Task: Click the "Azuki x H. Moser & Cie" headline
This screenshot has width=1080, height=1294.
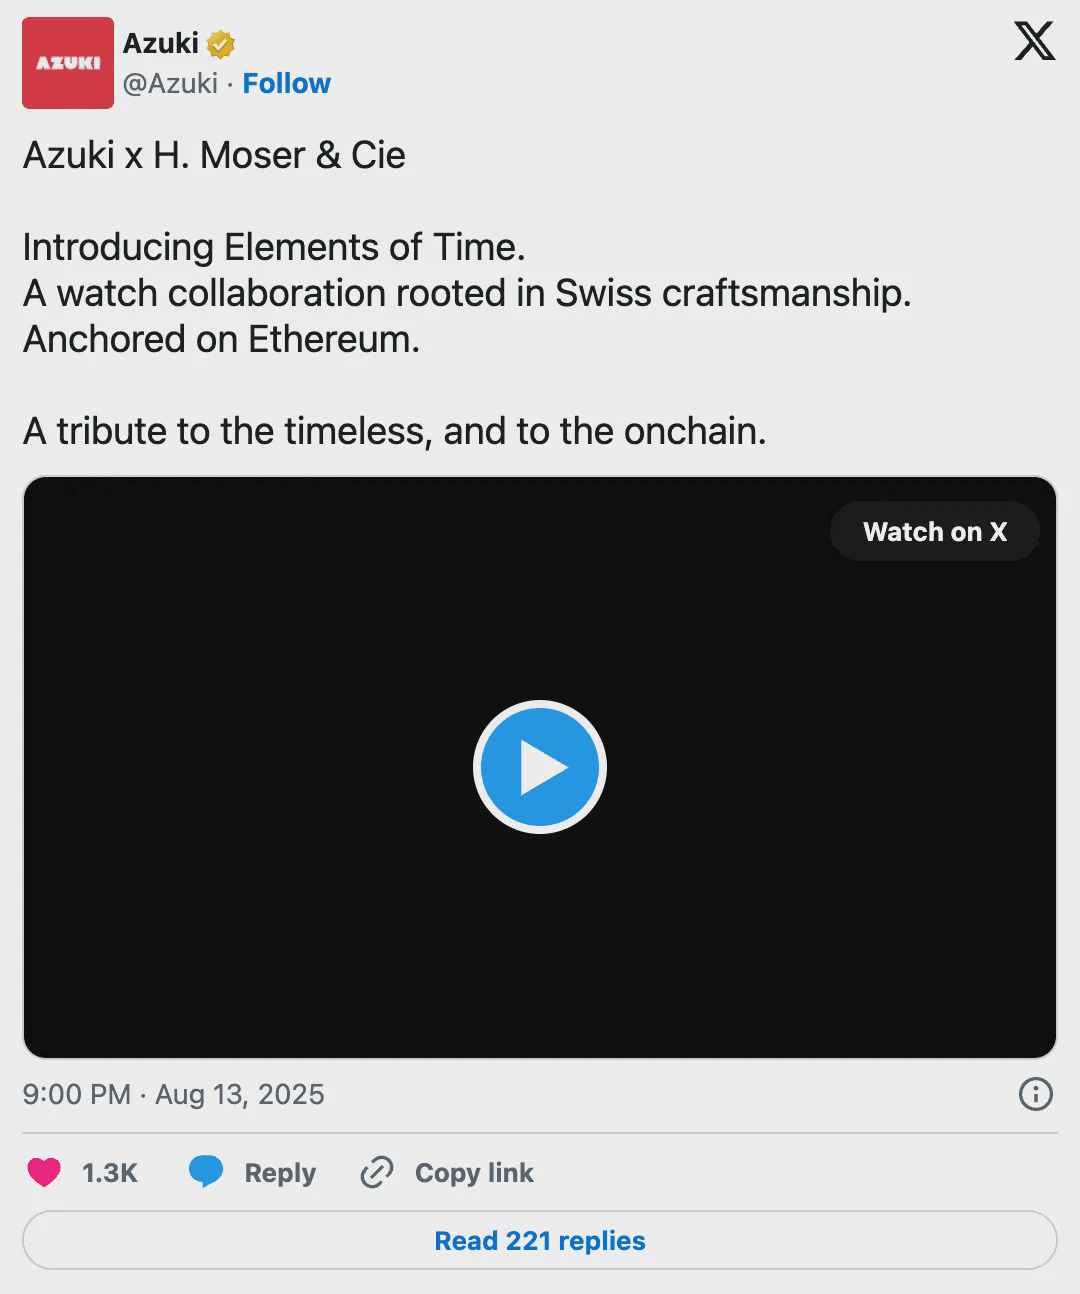Action: tap(214, 155)
